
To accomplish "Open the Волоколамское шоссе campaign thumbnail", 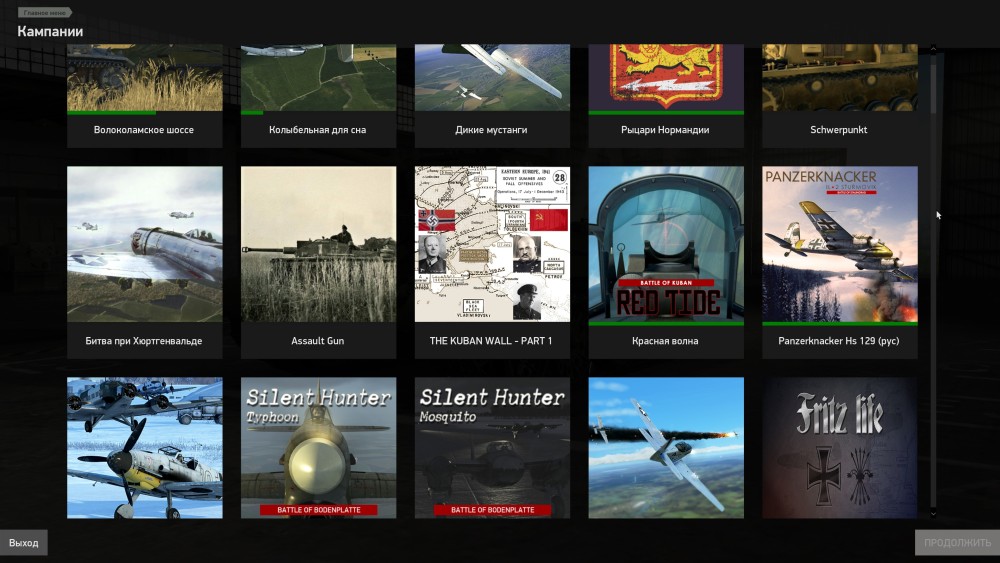I will tap(145, 77).
